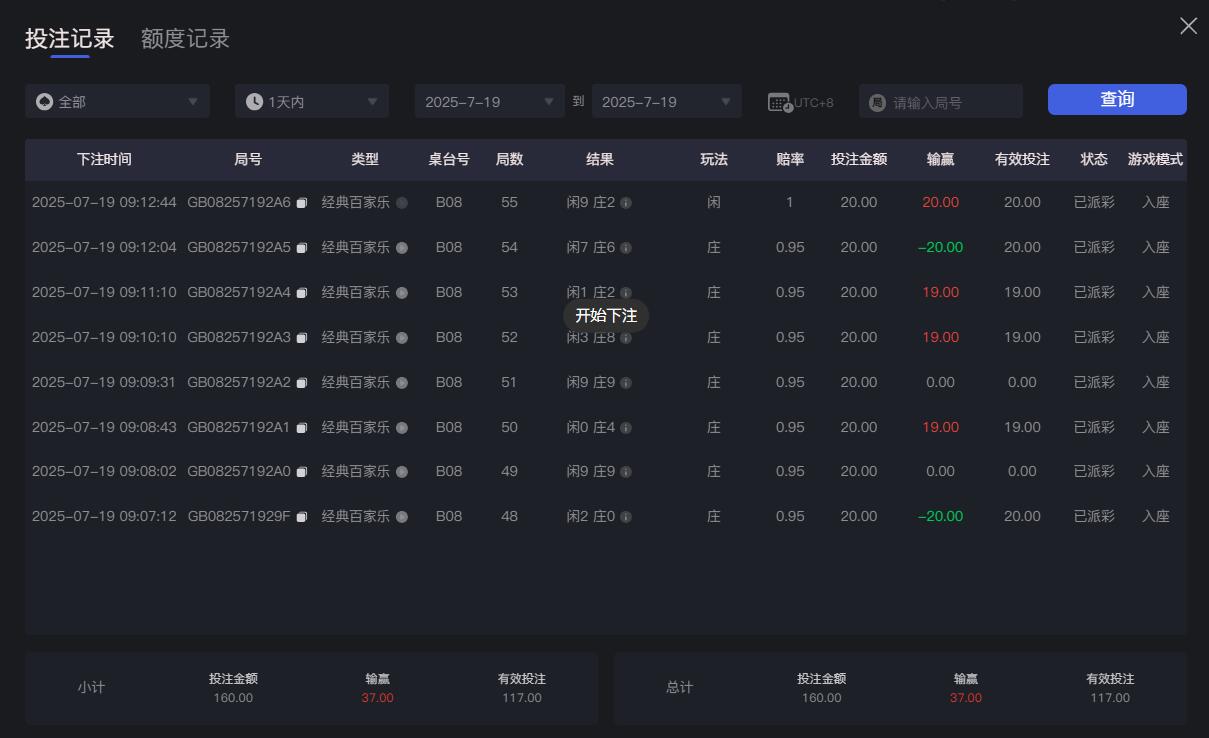
Task: Click the clock icon in the time filter
Action: click(x=255, y=100)
